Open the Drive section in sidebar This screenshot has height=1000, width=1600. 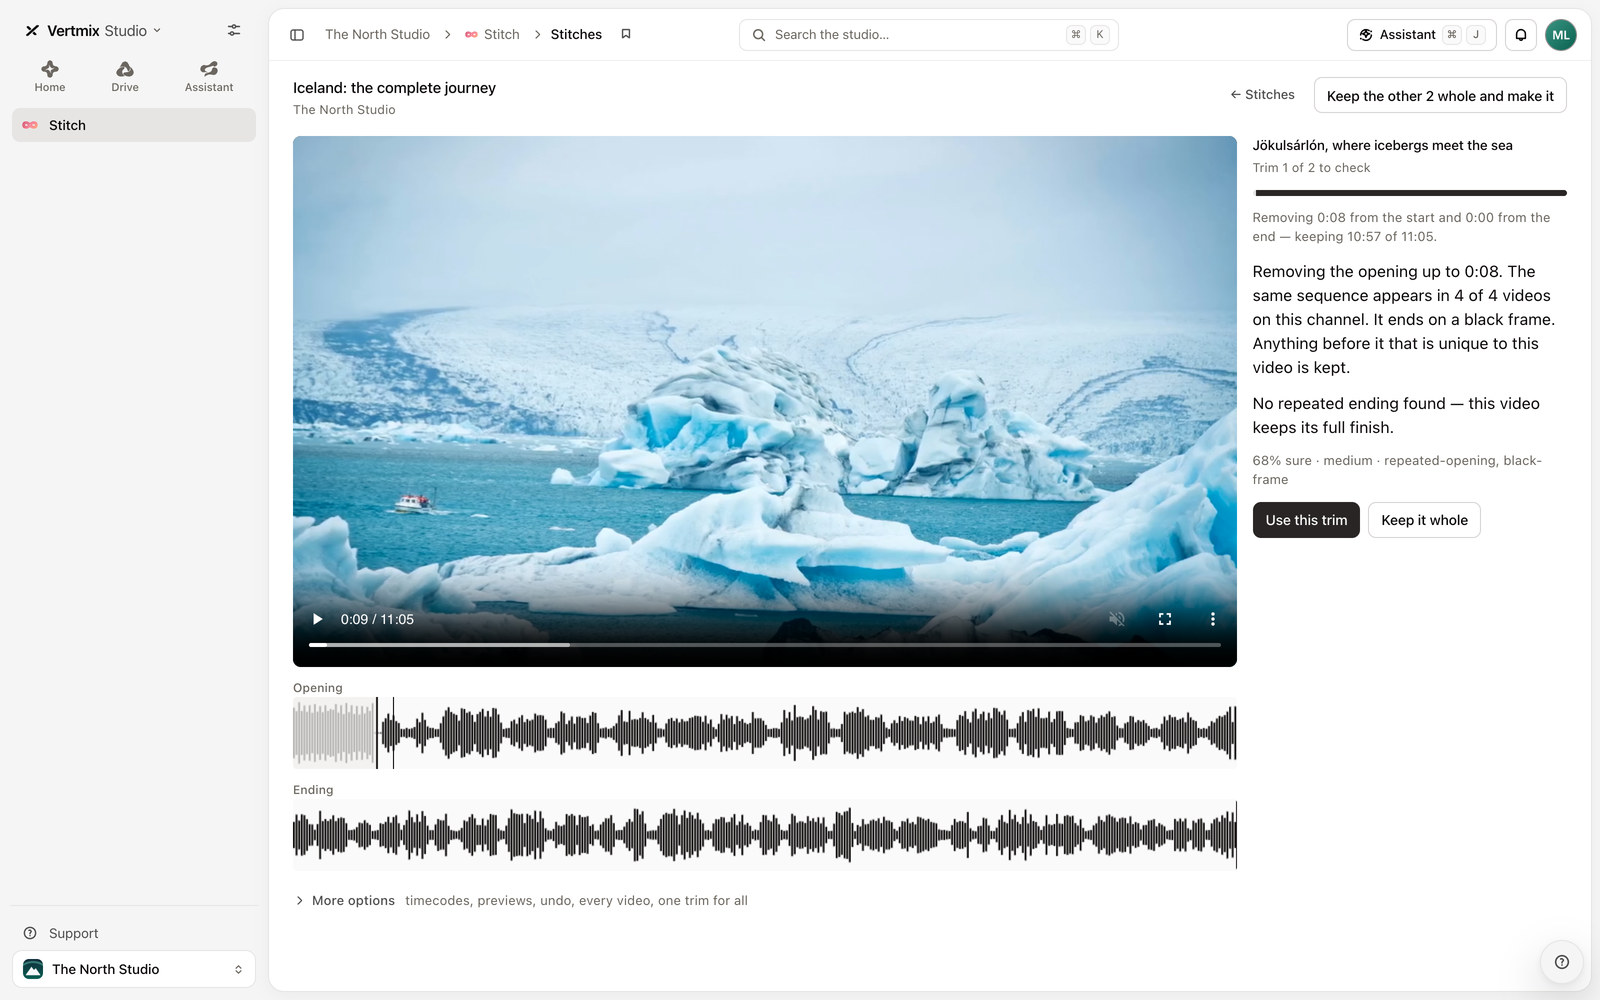[x=125, y=76]
